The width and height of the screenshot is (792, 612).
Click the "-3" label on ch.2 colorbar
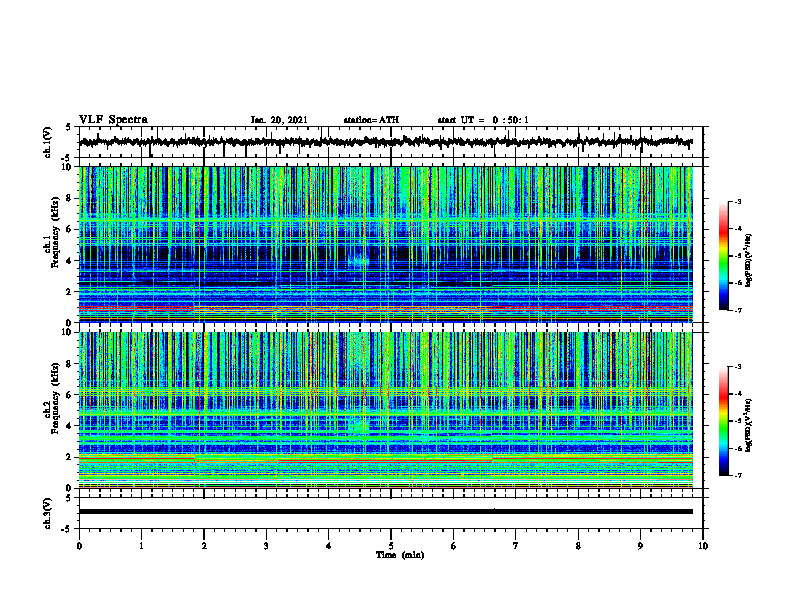(x=738, y=367)
